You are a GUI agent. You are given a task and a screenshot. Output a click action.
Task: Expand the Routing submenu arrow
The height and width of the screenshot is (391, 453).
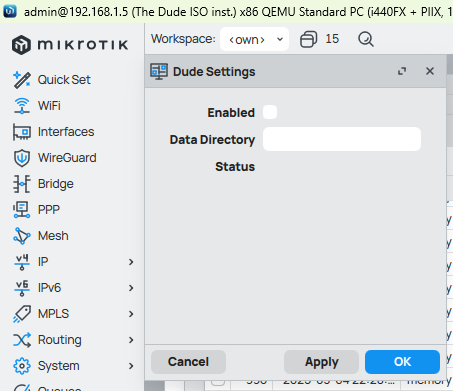tap(131, 340)
